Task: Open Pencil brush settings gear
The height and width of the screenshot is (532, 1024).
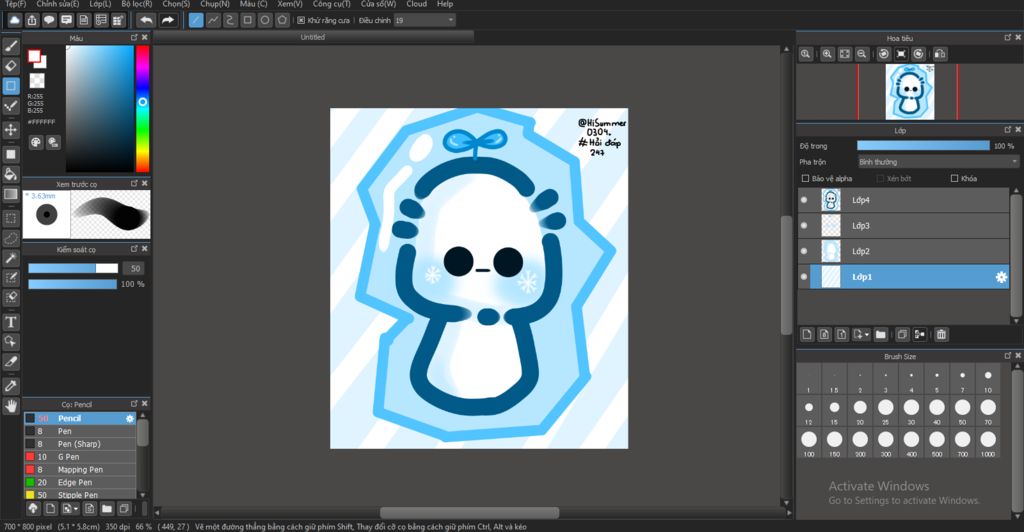Action: click(x=129, y=418)
